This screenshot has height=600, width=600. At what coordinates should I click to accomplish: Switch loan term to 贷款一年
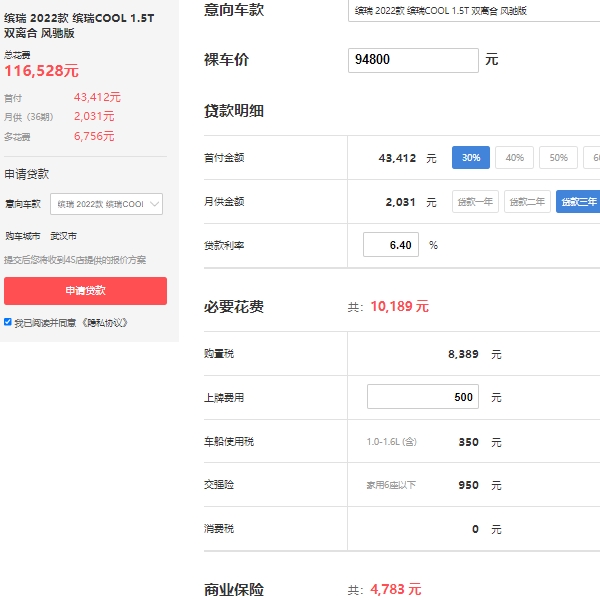(475, 202)
